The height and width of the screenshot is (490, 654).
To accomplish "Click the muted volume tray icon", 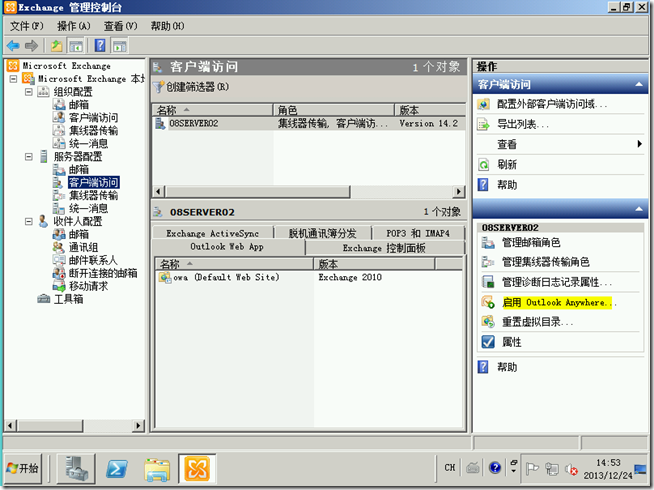I will point(571,470).
